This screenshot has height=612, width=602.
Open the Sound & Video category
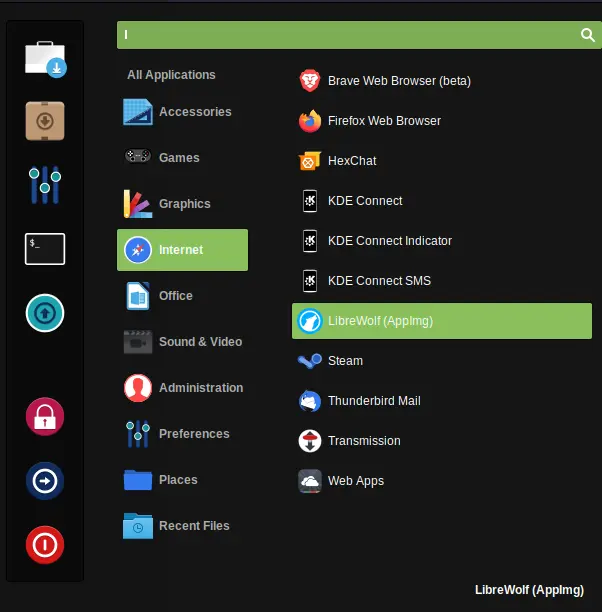click(x=182, y=342)
